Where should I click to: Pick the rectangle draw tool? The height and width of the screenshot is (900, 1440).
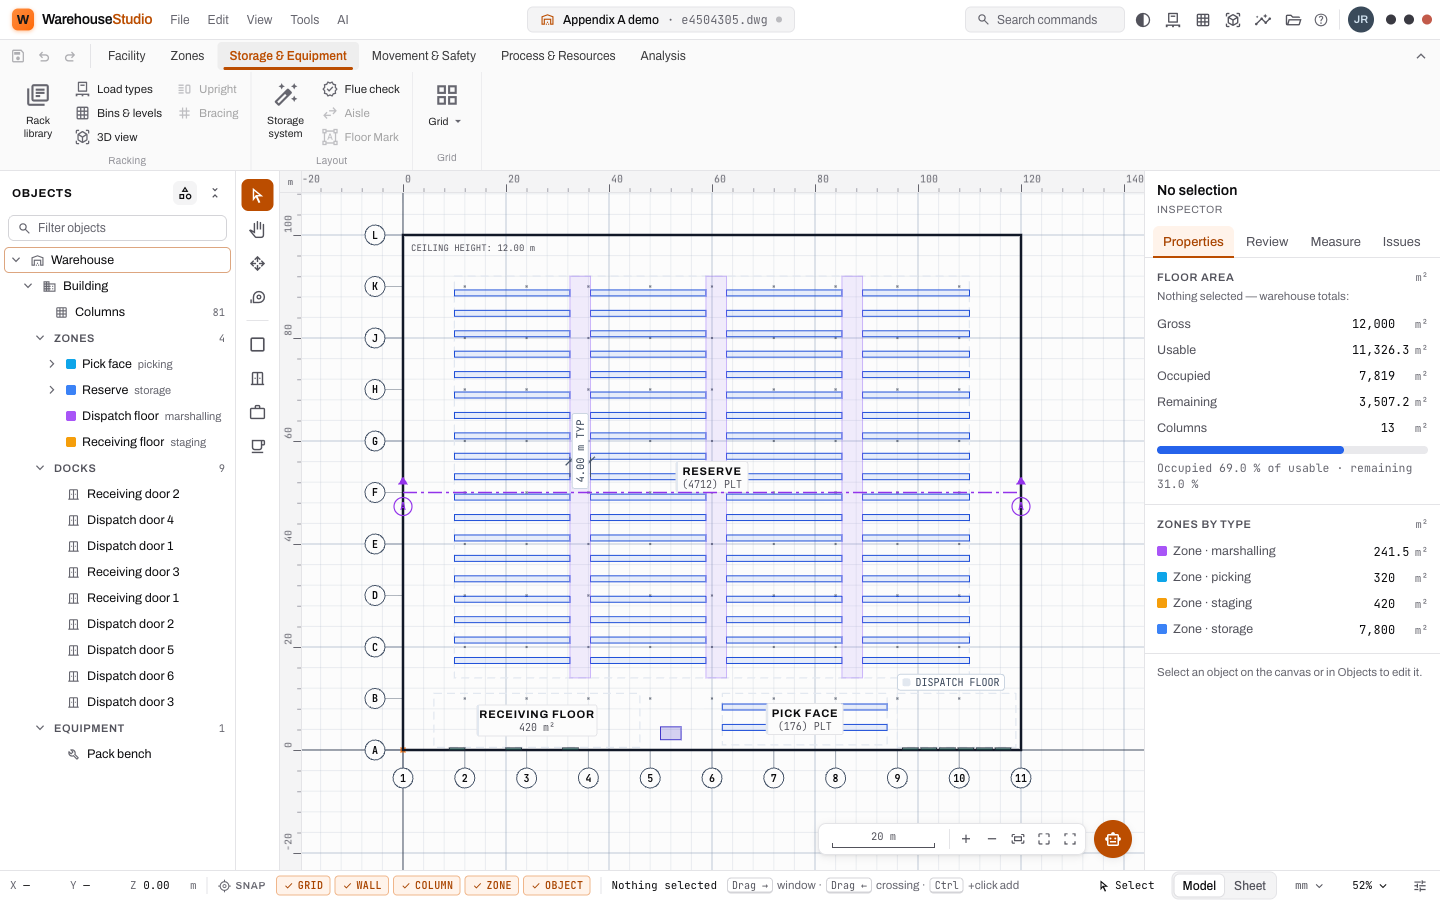257,344
